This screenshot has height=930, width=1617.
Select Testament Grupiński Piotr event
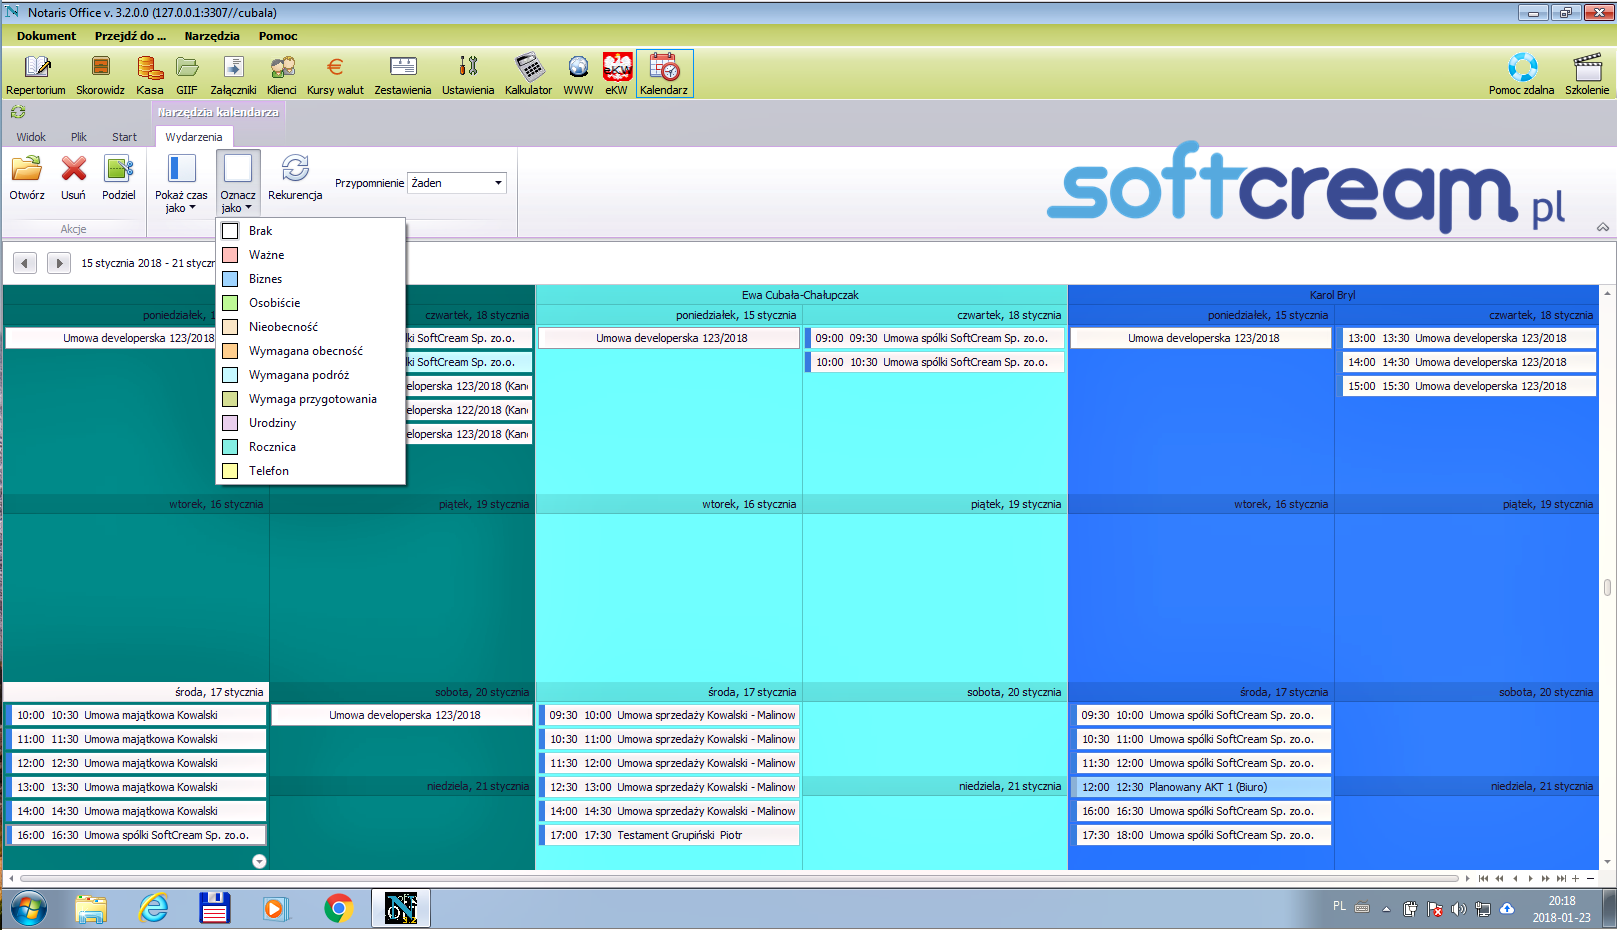tap(670, 835)
